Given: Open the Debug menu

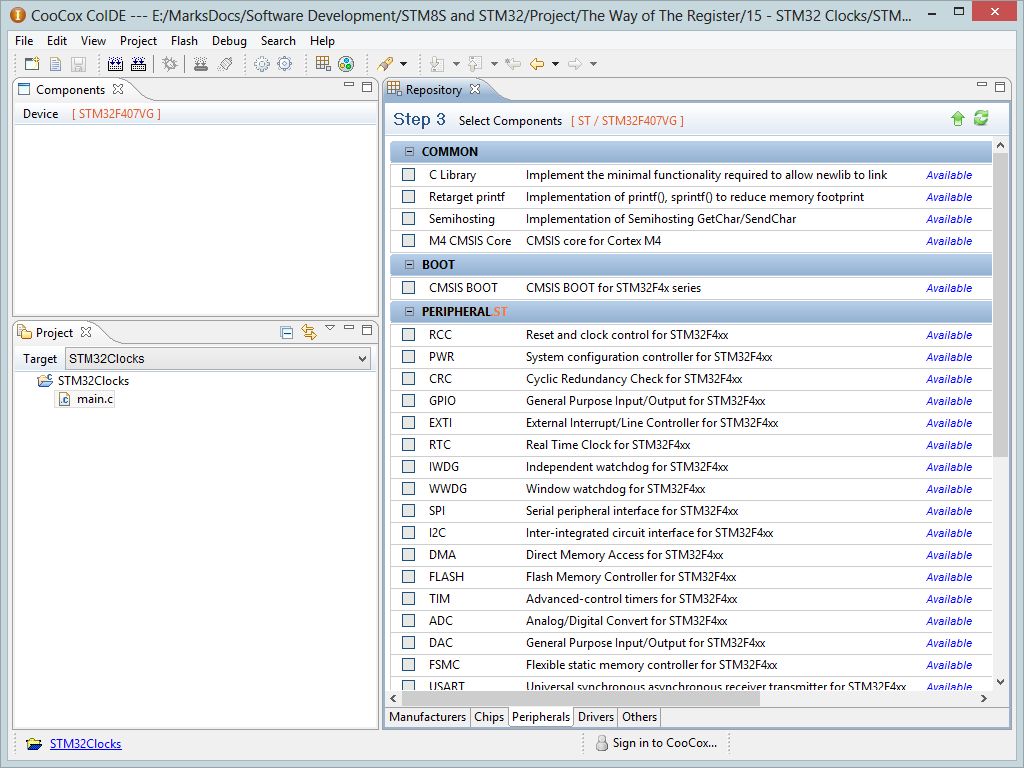Looking at the screenshot, I should (x=229, y=40).
